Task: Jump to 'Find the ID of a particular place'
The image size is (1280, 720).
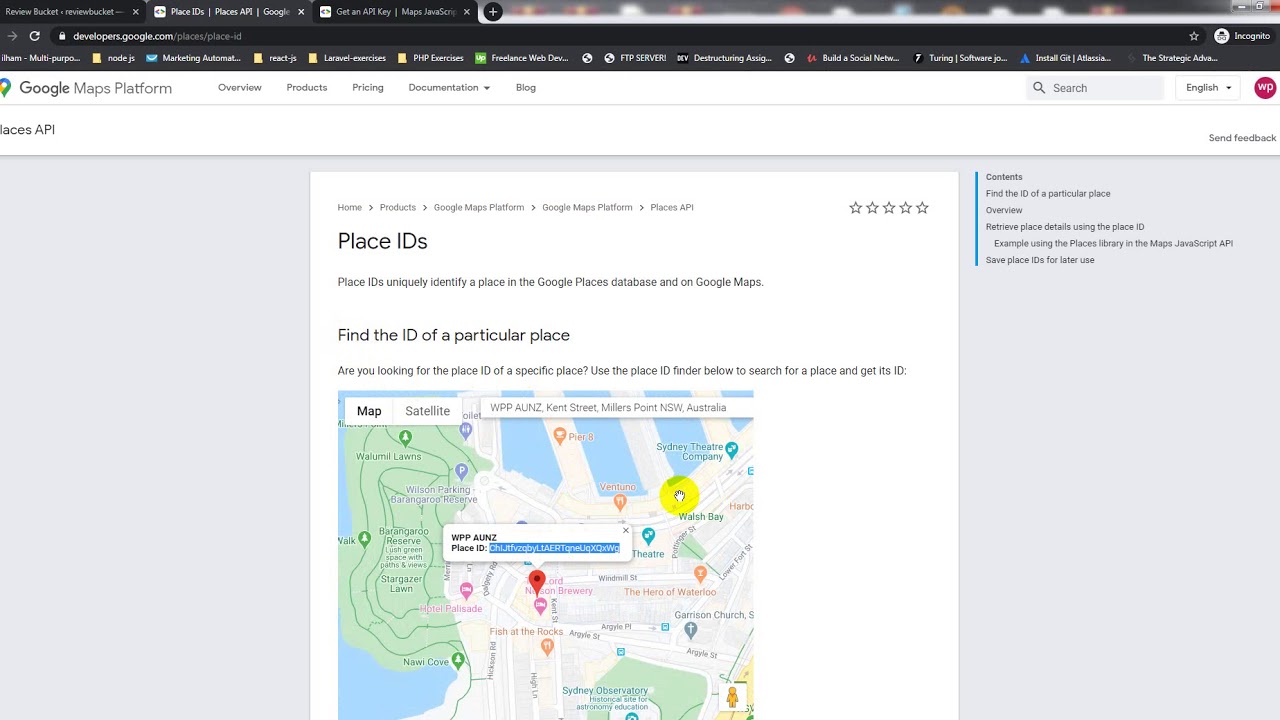Action: click(1048, 194)
